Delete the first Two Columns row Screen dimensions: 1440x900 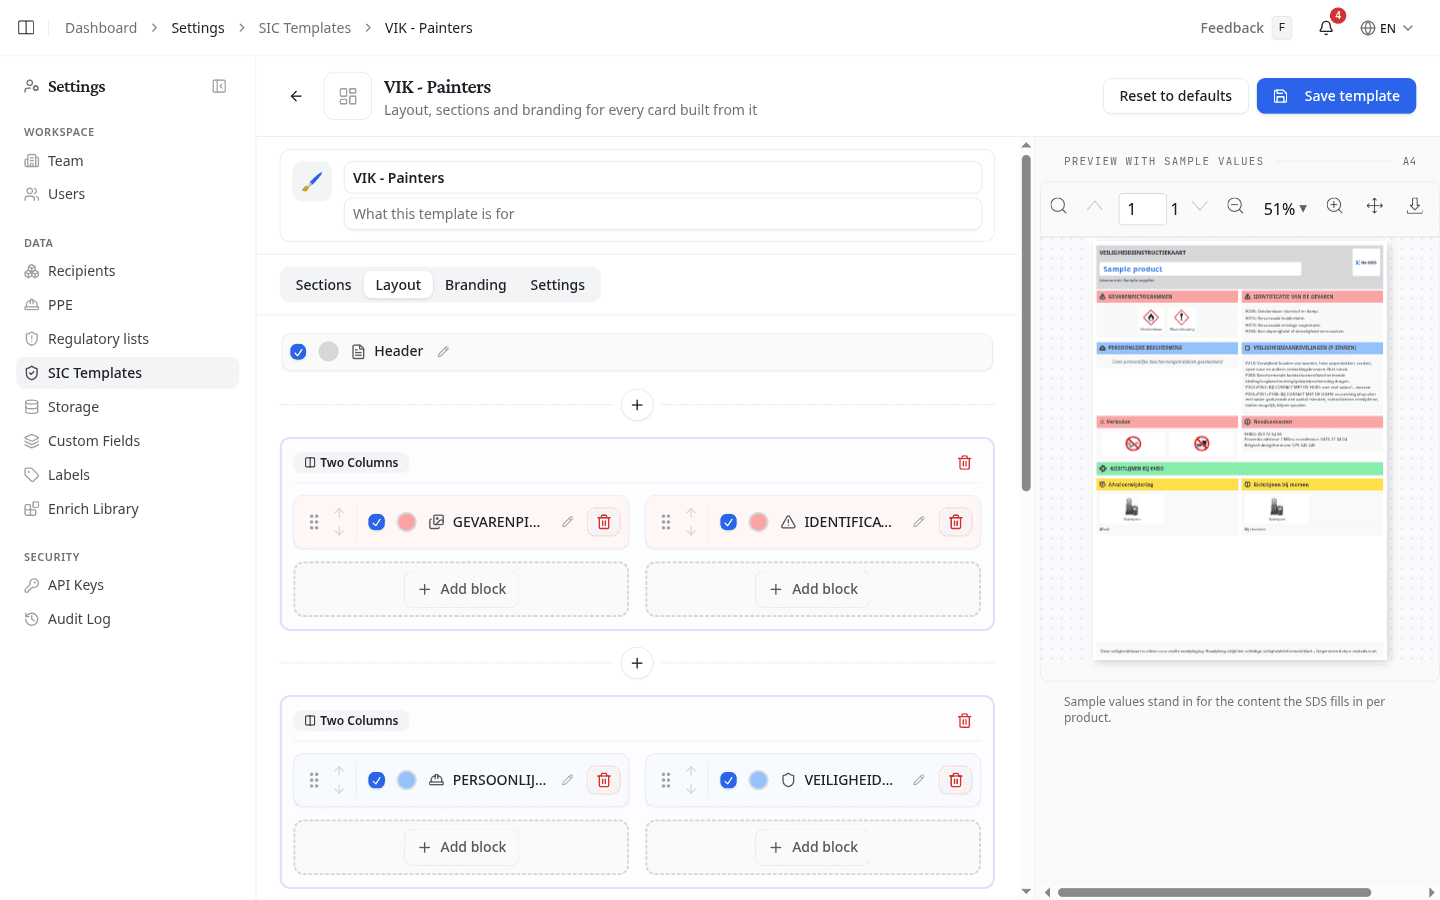pos(964,463)
